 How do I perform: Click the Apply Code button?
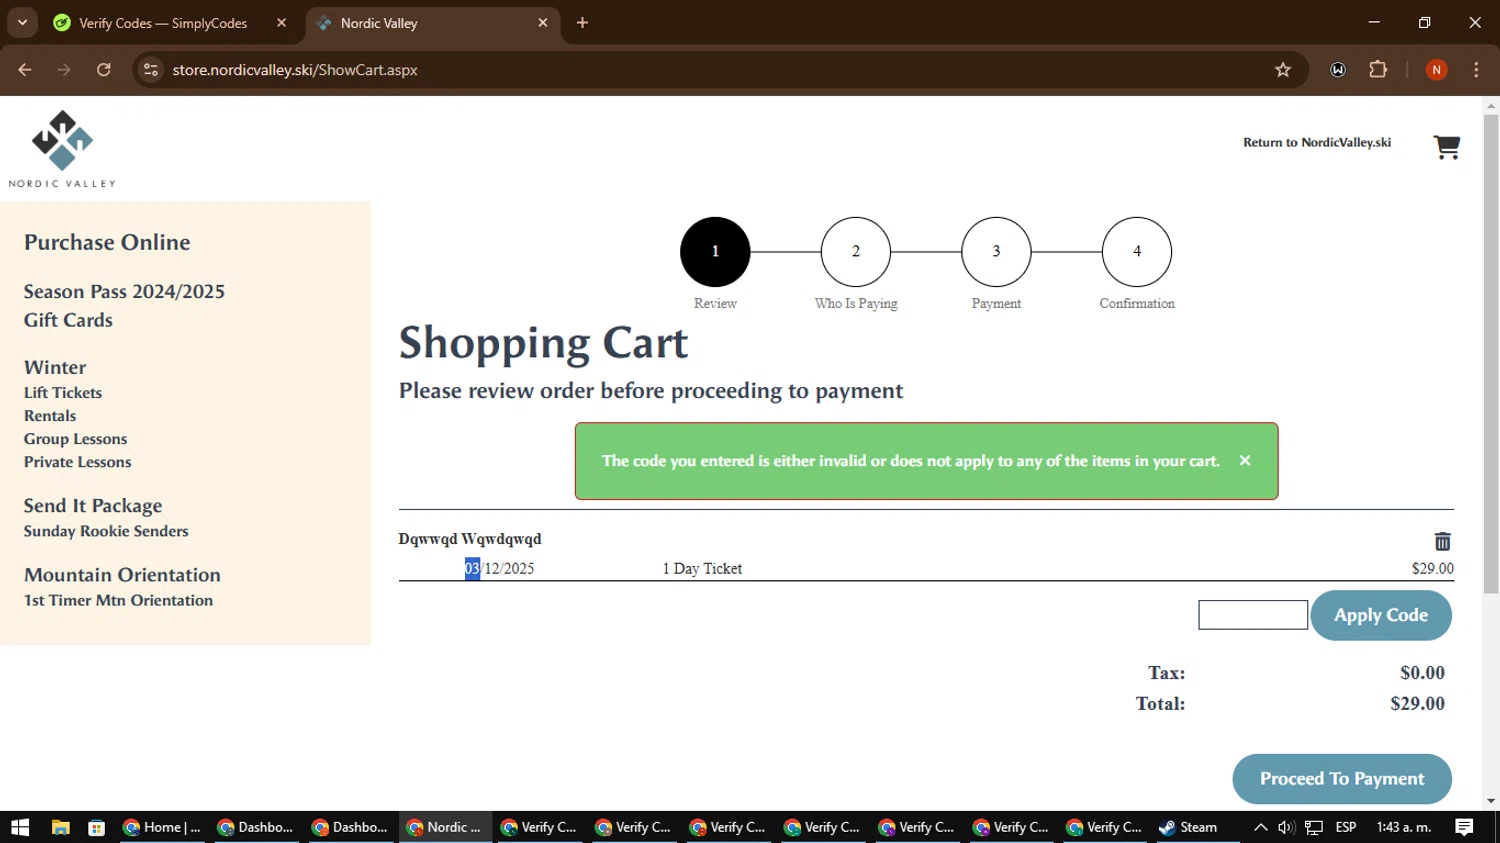[1381, 615]
